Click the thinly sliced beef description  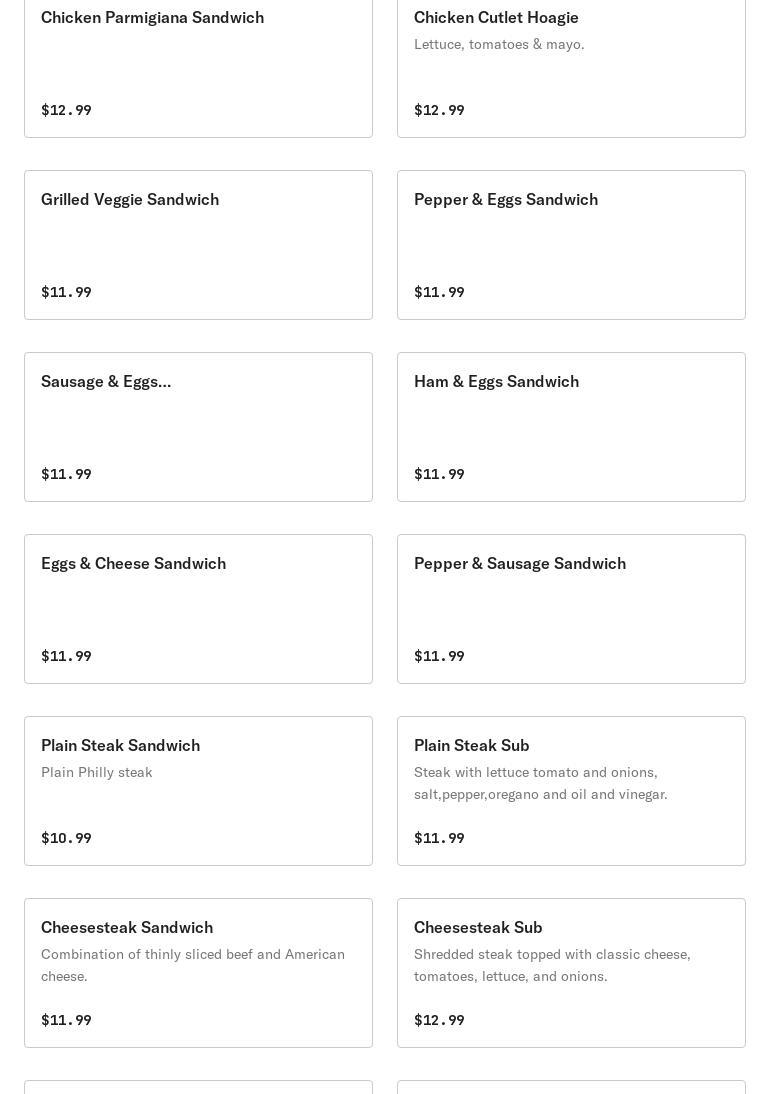(x=192, y=965)
